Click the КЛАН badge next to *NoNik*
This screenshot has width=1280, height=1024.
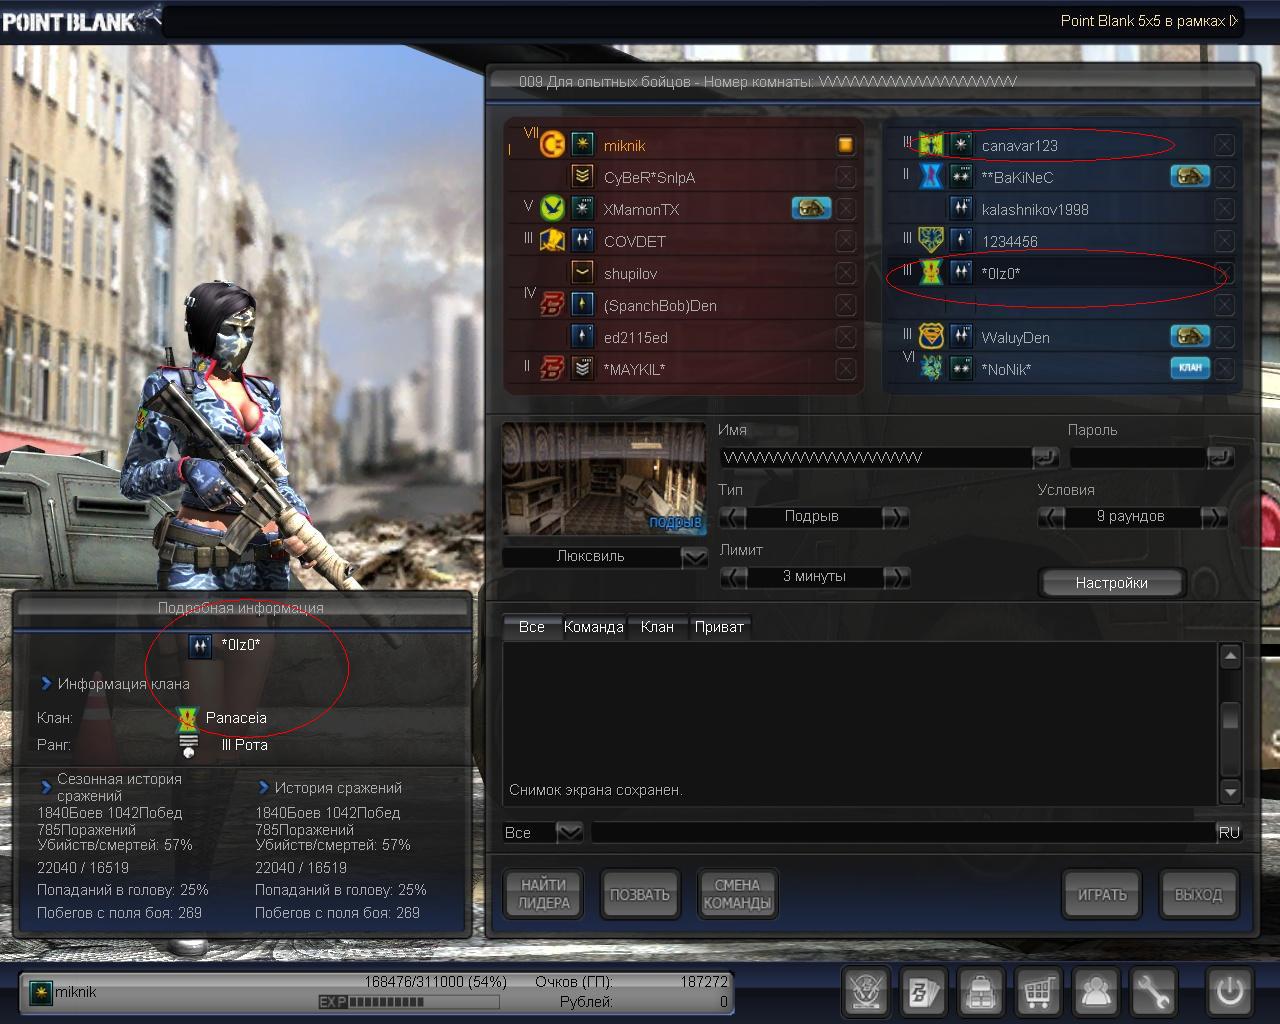pos(1190,368)
